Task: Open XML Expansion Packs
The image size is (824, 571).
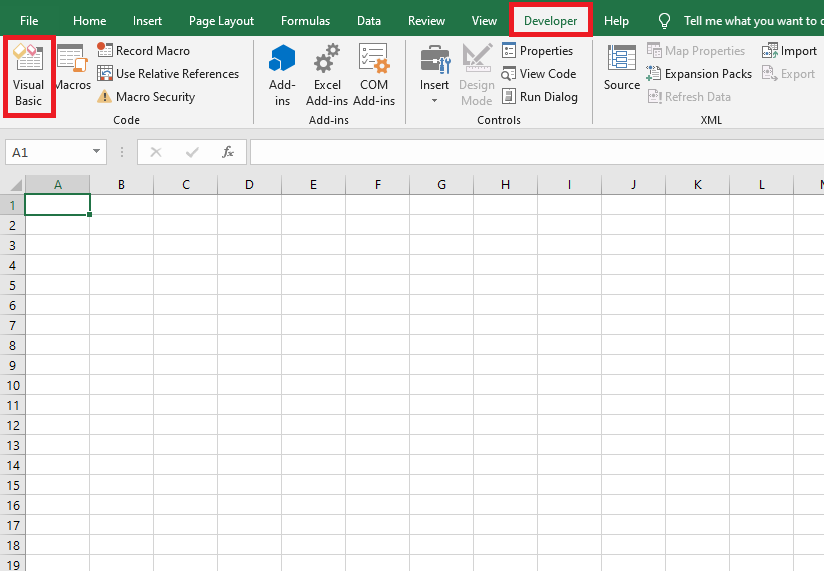Action: point(699,74)
